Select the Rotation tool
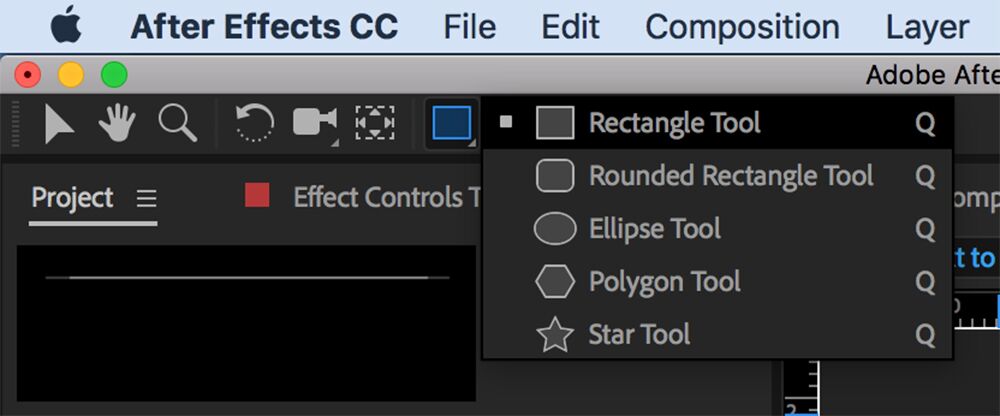This screenshot has width=1000, height=416. (x=254, y=124)
